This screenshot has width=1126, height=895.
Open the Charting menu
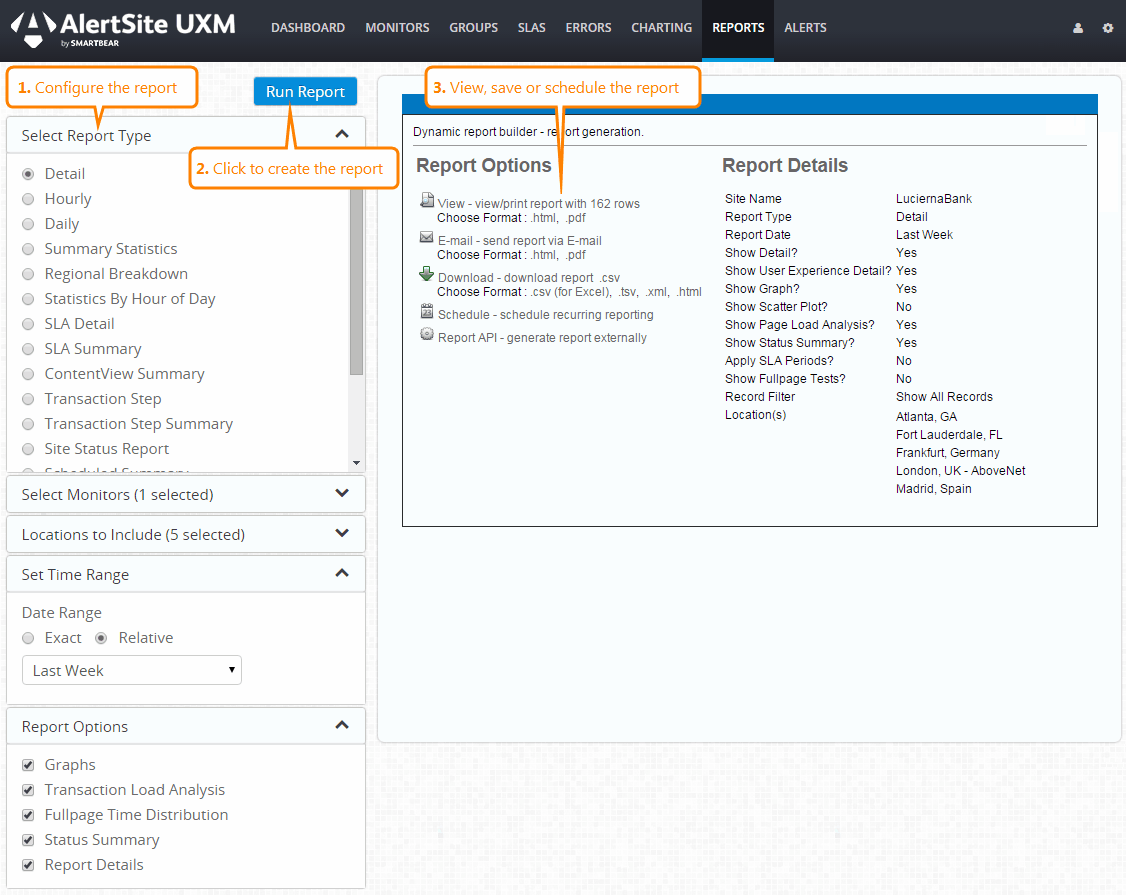tap(661, 28)
